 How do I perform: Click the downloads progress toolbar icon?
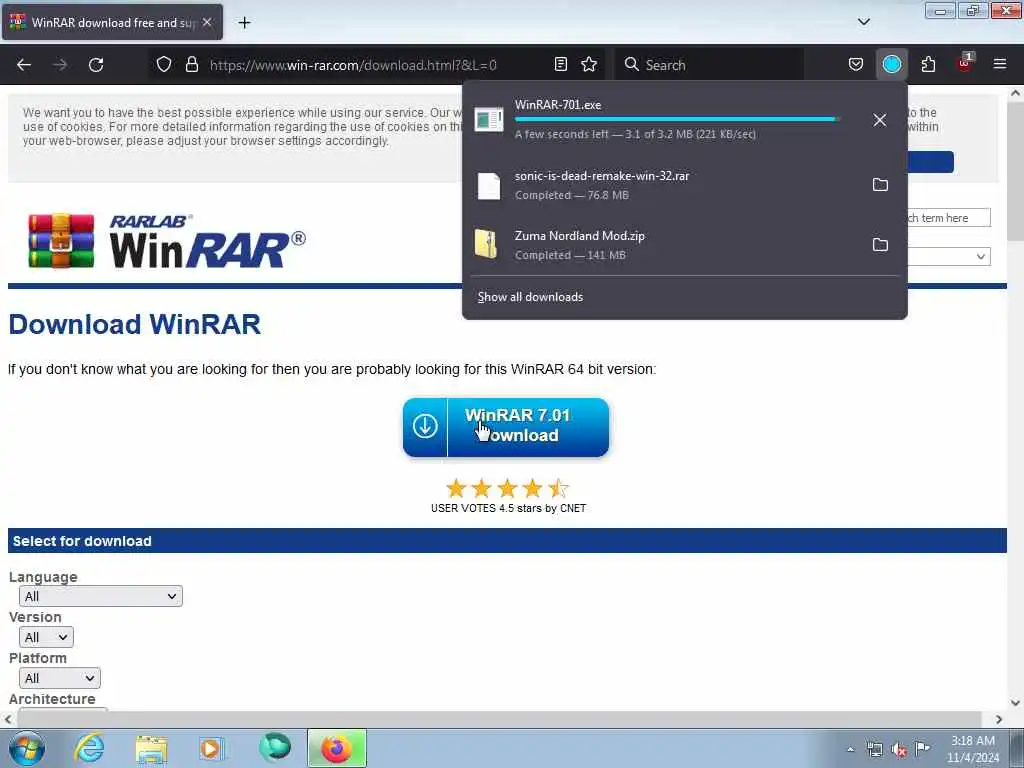891,64
